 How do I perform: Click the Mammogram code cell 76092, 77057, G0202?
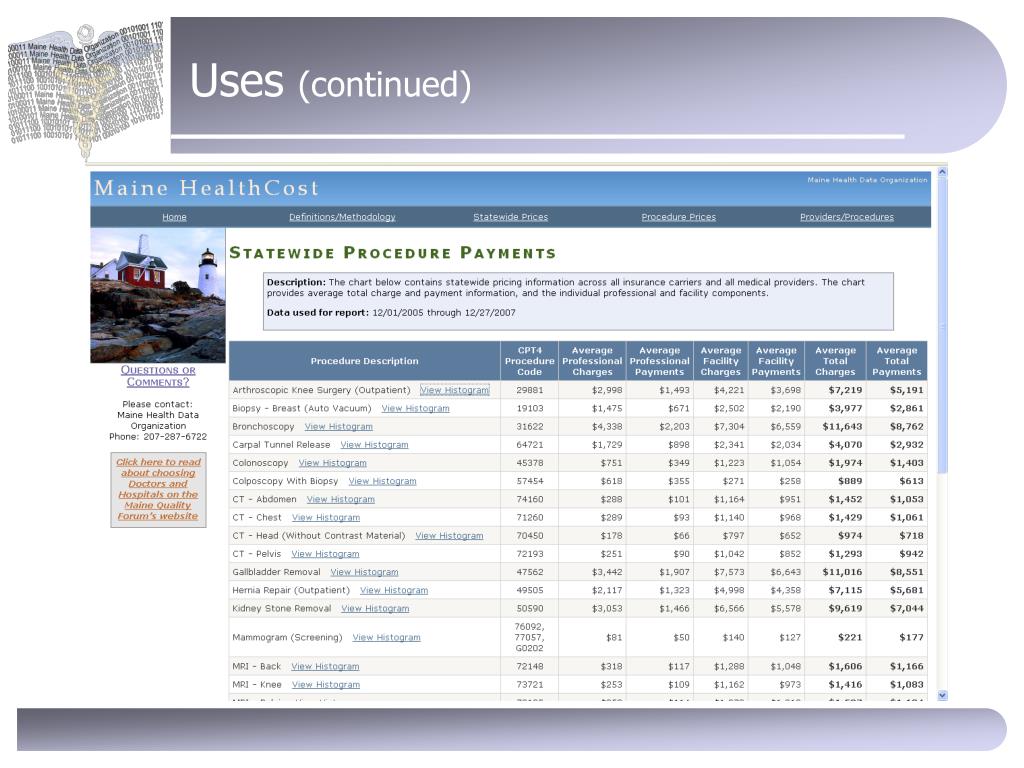[x=530, y=637]
